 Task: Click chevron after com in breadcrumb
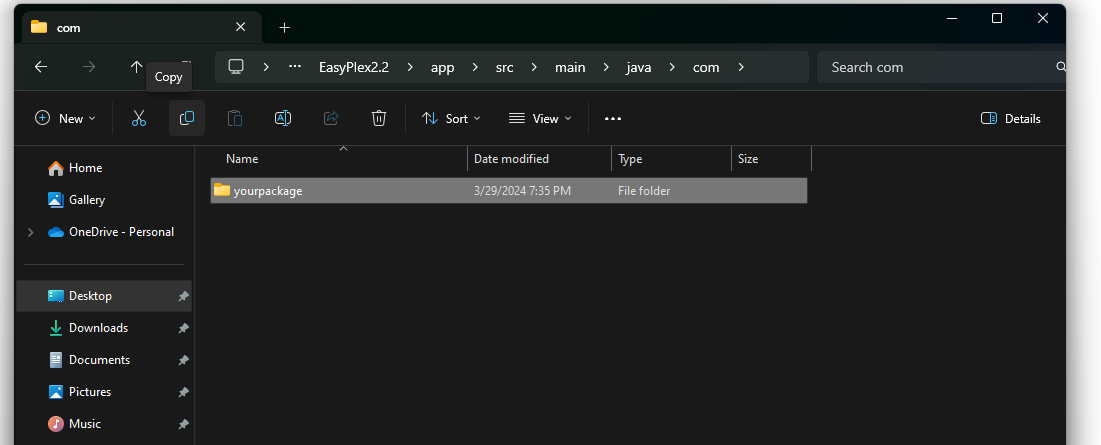coord(741,67)
